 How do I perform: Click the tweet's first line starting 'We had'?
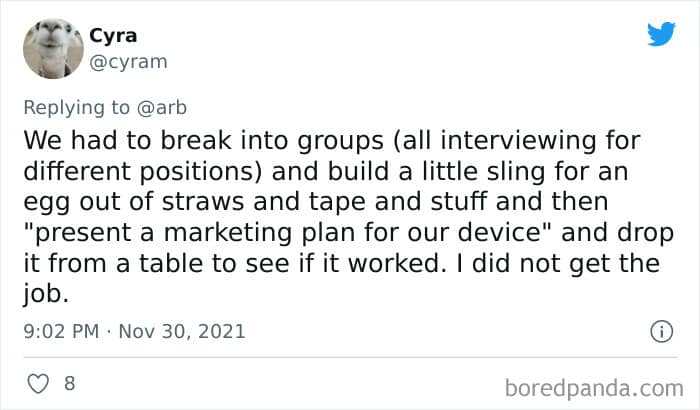(332, 141)
